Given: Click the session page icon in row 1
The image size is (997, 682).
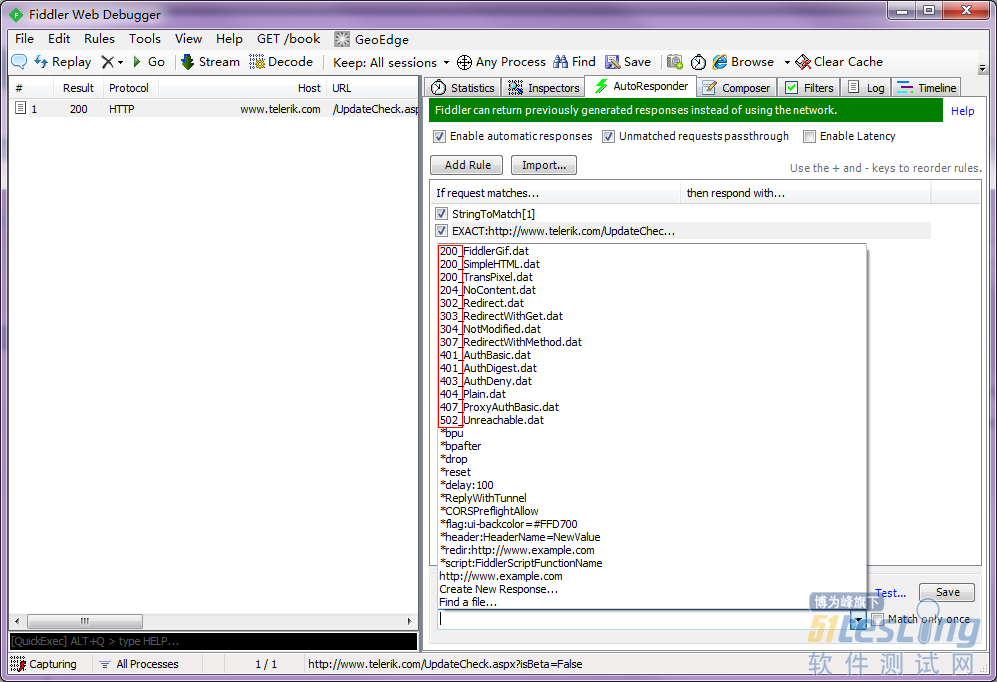Looking at the screenshot, I should [x=20, y=108].
